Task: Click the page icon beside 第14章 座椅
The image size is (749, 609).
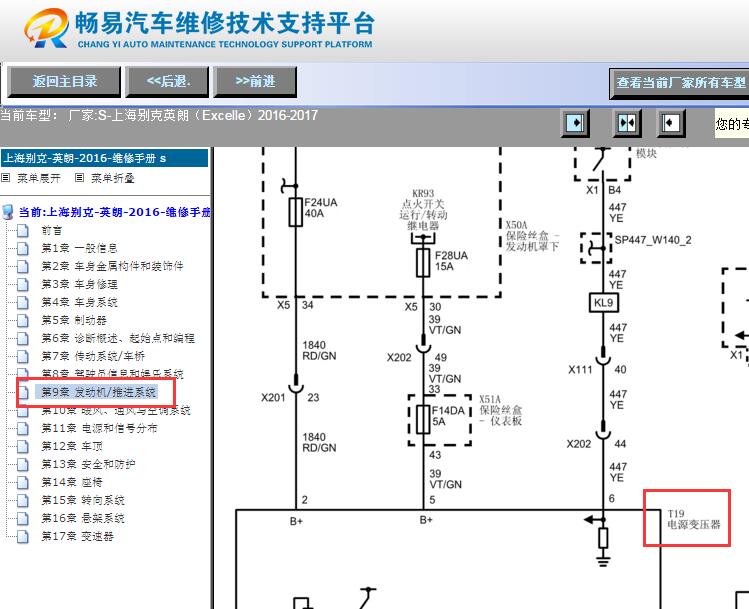Action: pyautogui.click(x=22, y=482)
